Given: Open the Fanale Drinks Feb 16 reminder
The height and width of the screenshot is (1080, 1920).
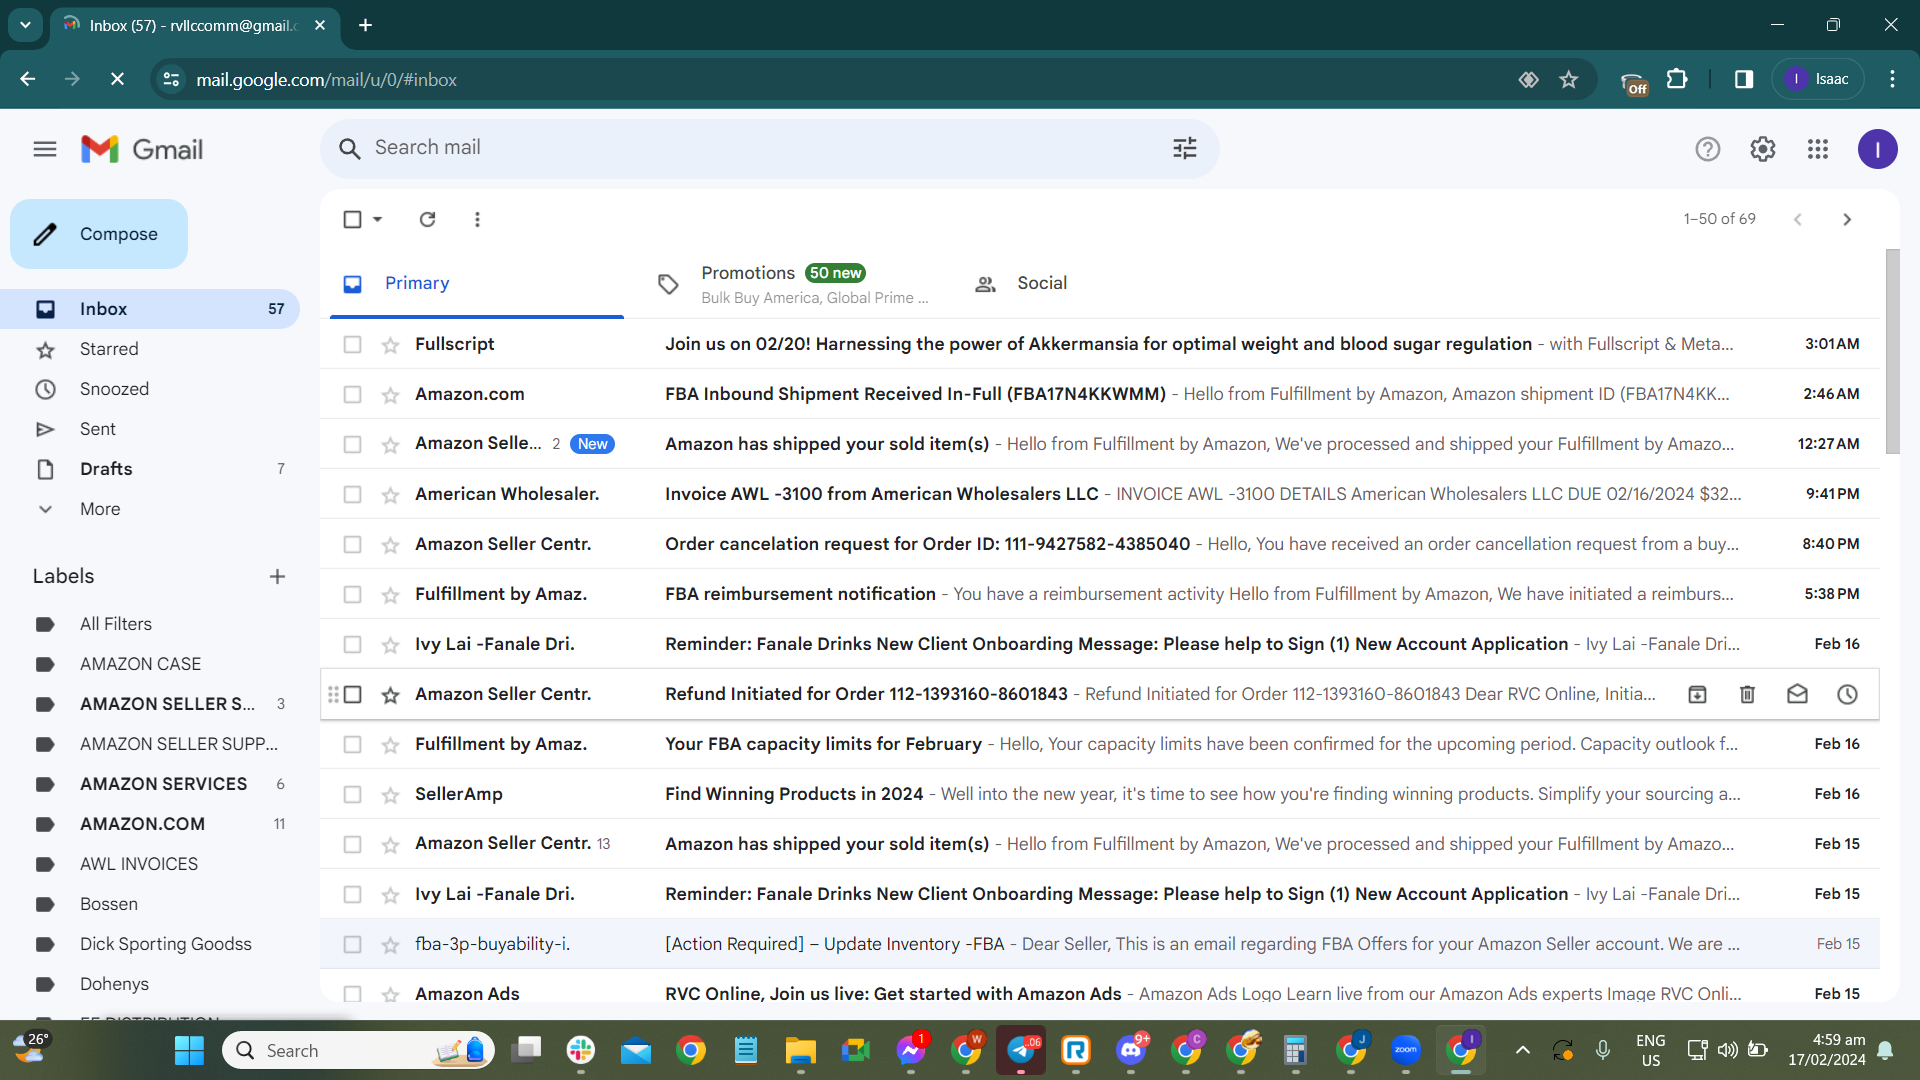Looking at the screenshot, I should pyautogui.click(x=1100, y=644).
